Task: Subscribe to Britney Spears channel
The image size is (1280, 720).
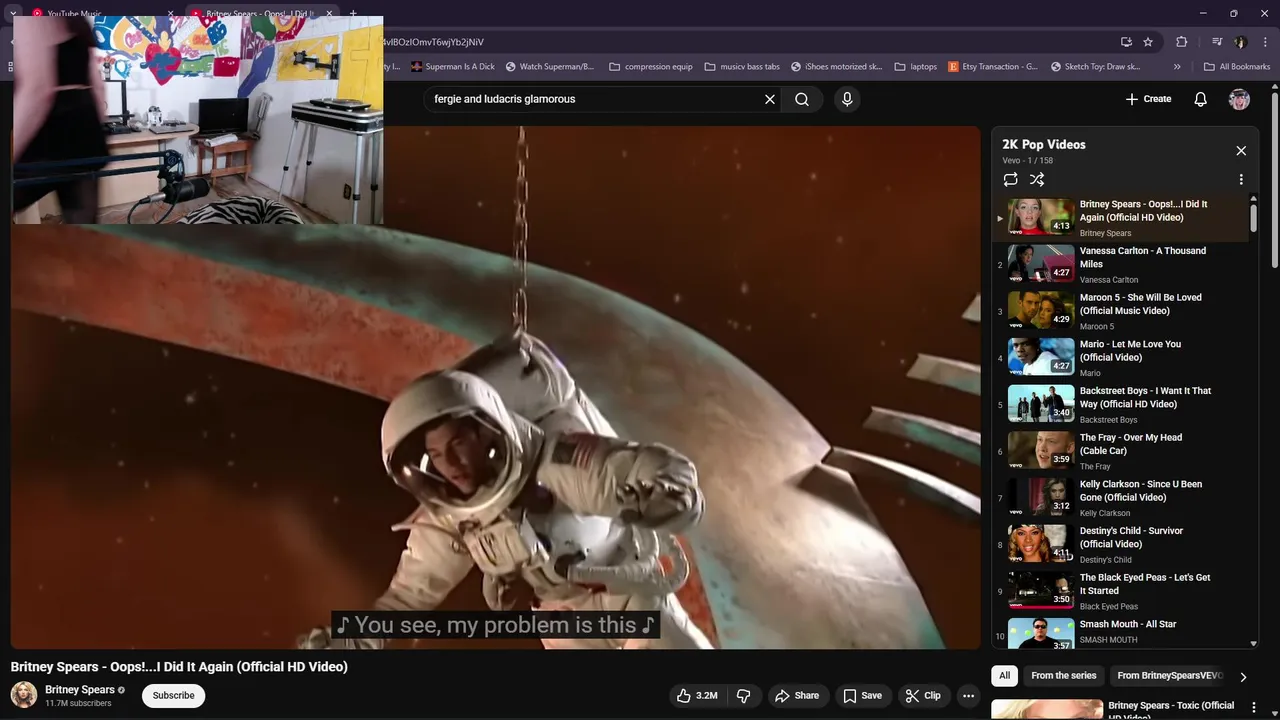Action: tap(173, 695)
